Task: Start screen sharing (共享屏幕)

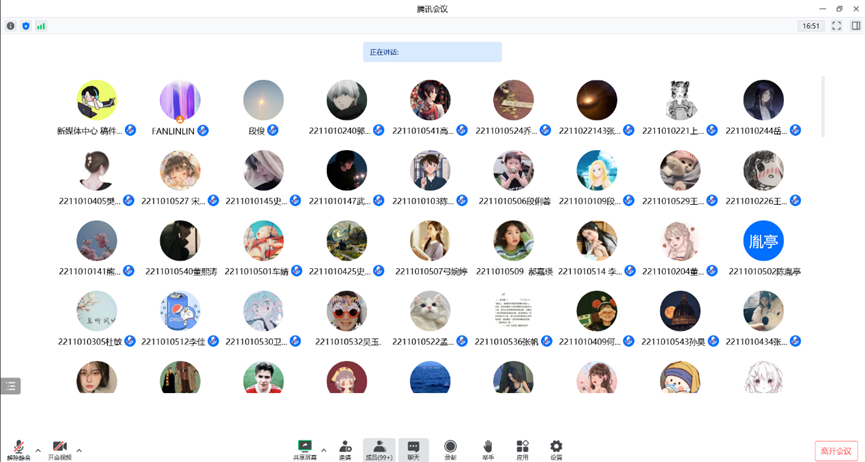Action: tap(305, 449)
